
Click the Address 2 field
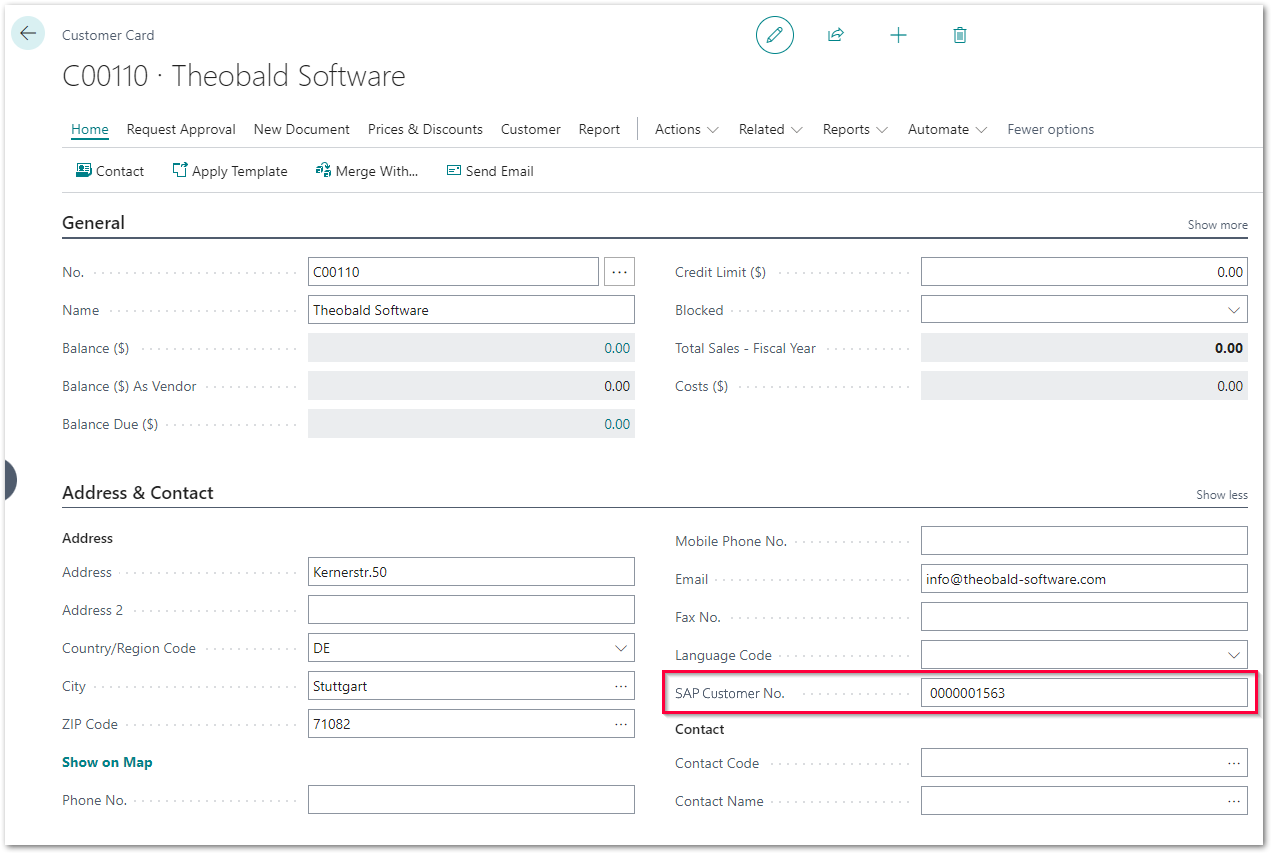(471, 610)
